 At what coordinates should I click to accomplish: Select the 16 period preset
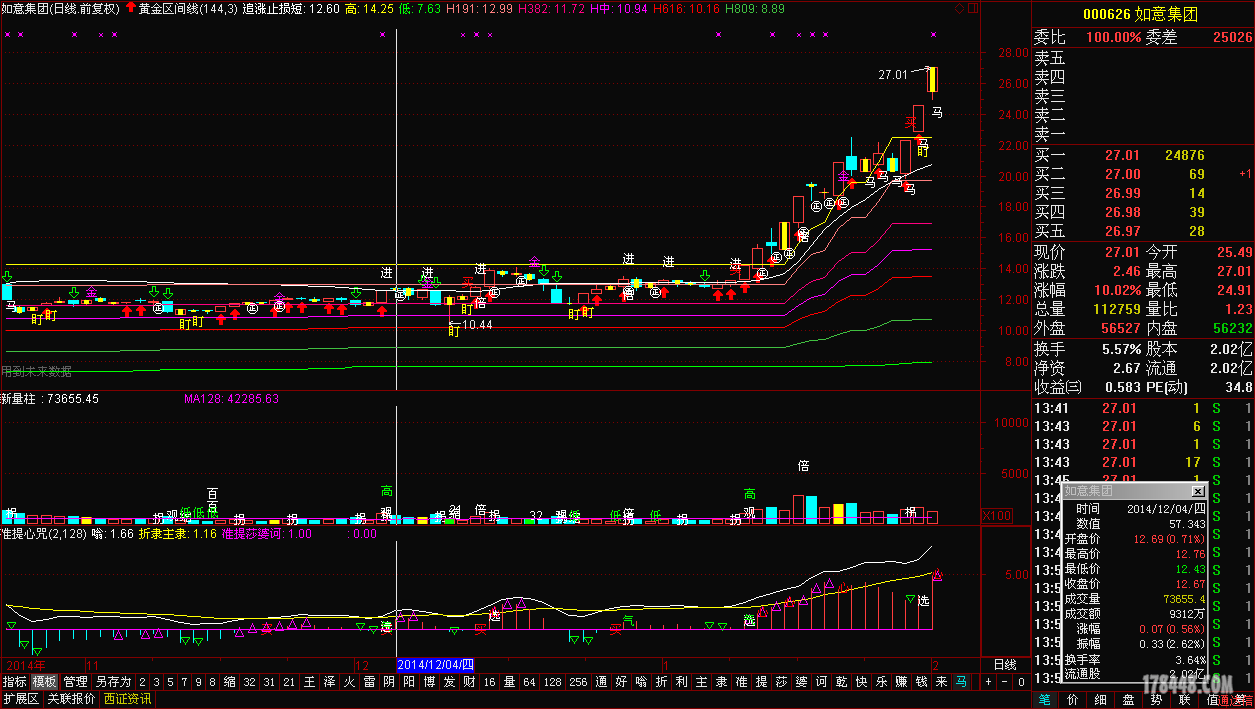(489, 681)
